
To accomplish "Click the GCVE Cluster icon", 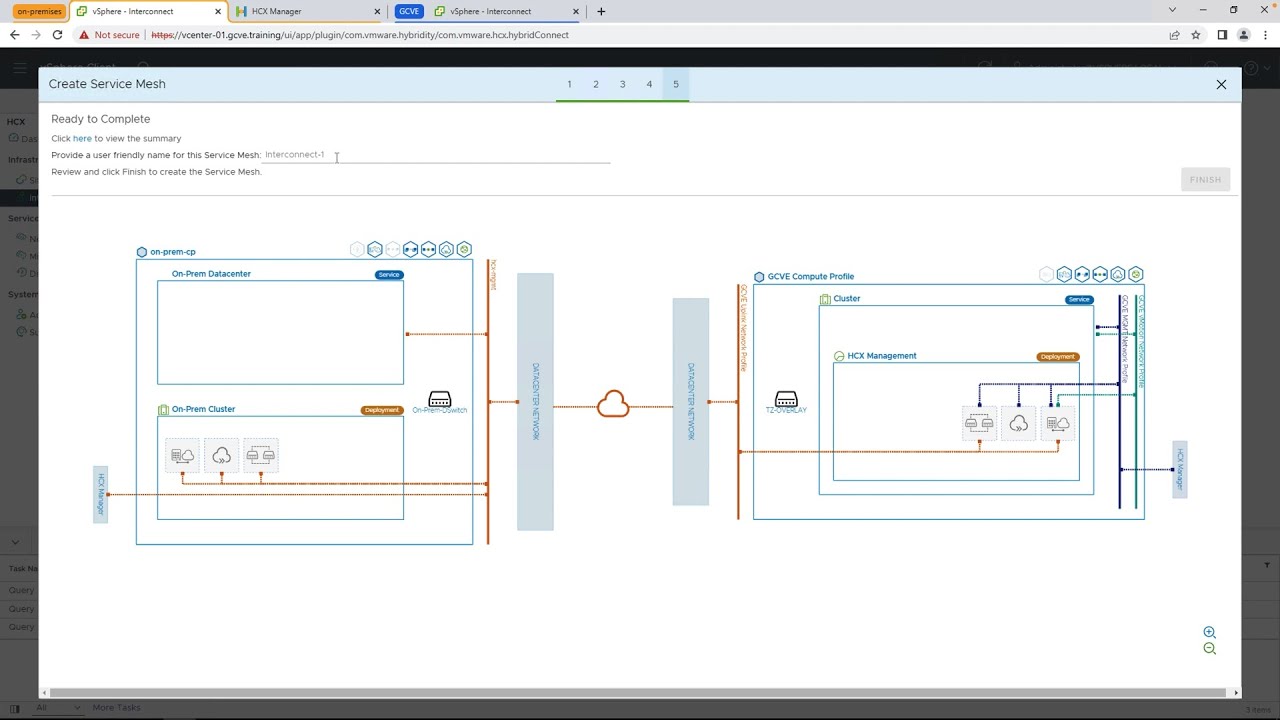I will click(x=825, y=299).
